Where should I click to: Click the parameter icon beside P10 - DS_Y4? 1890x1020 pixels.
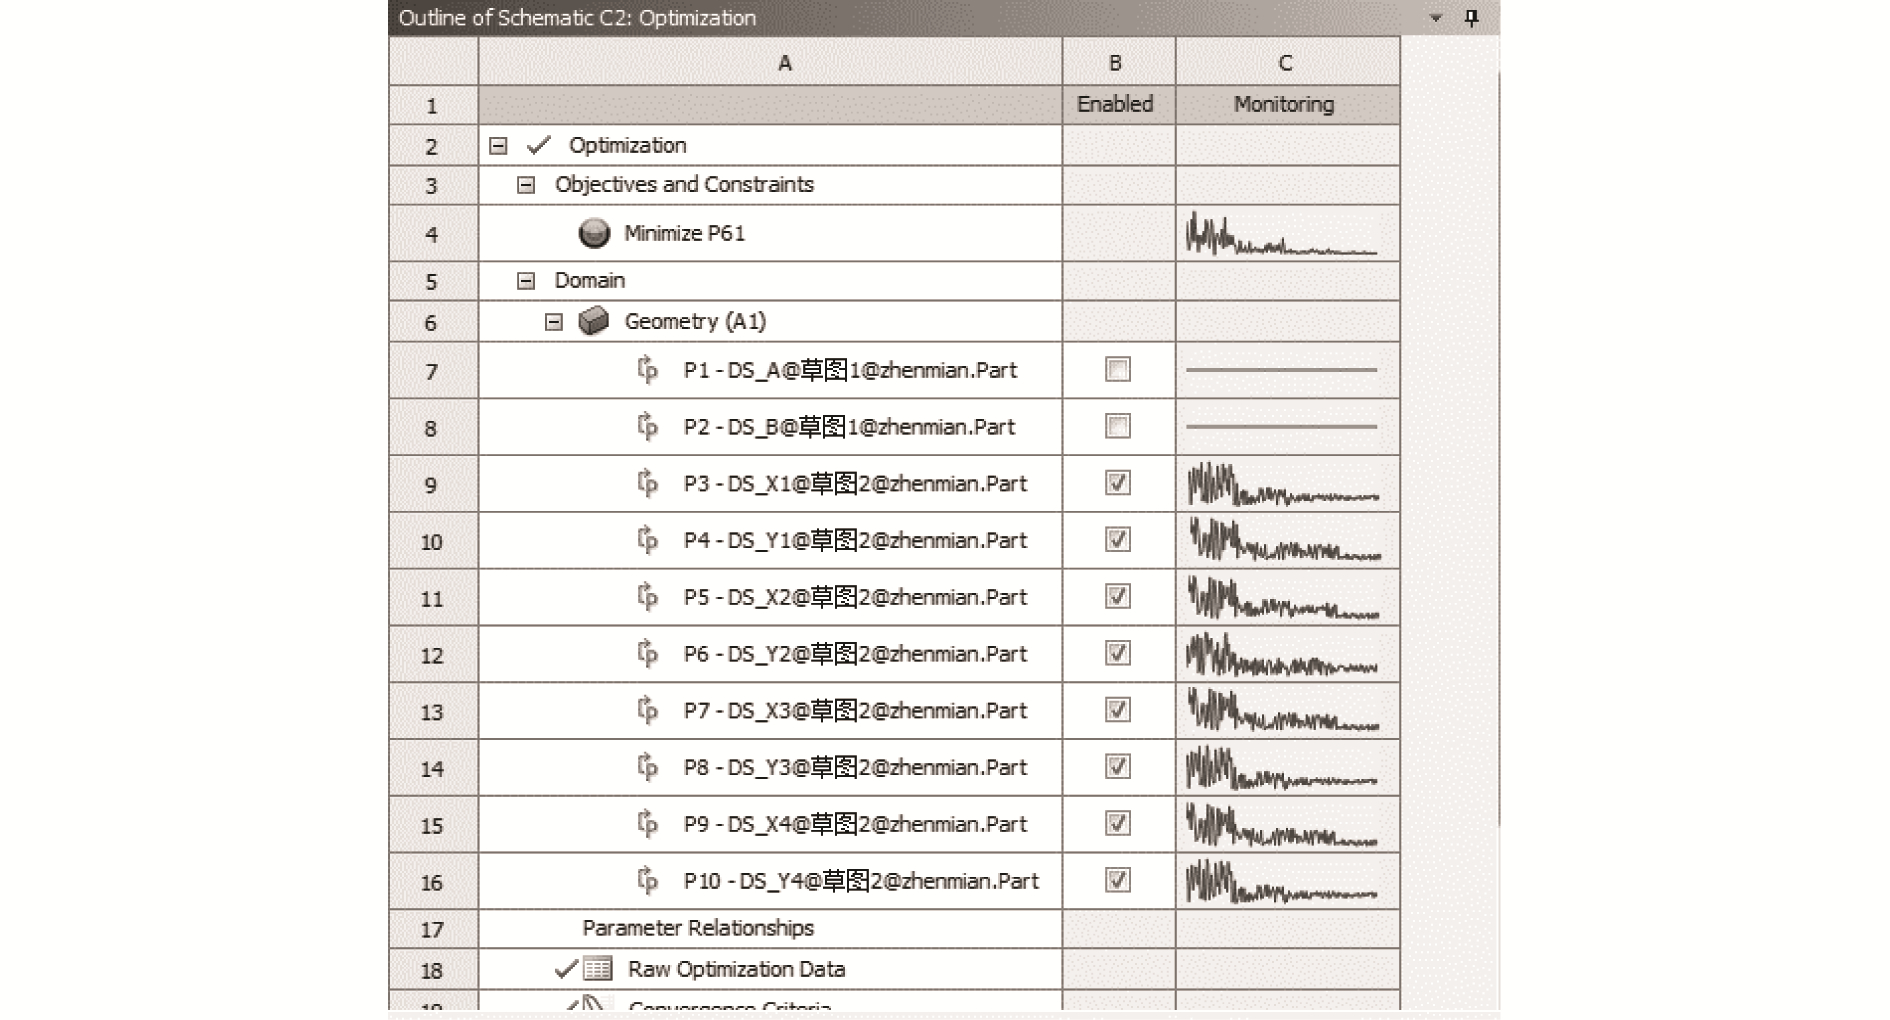coord(648,881)
